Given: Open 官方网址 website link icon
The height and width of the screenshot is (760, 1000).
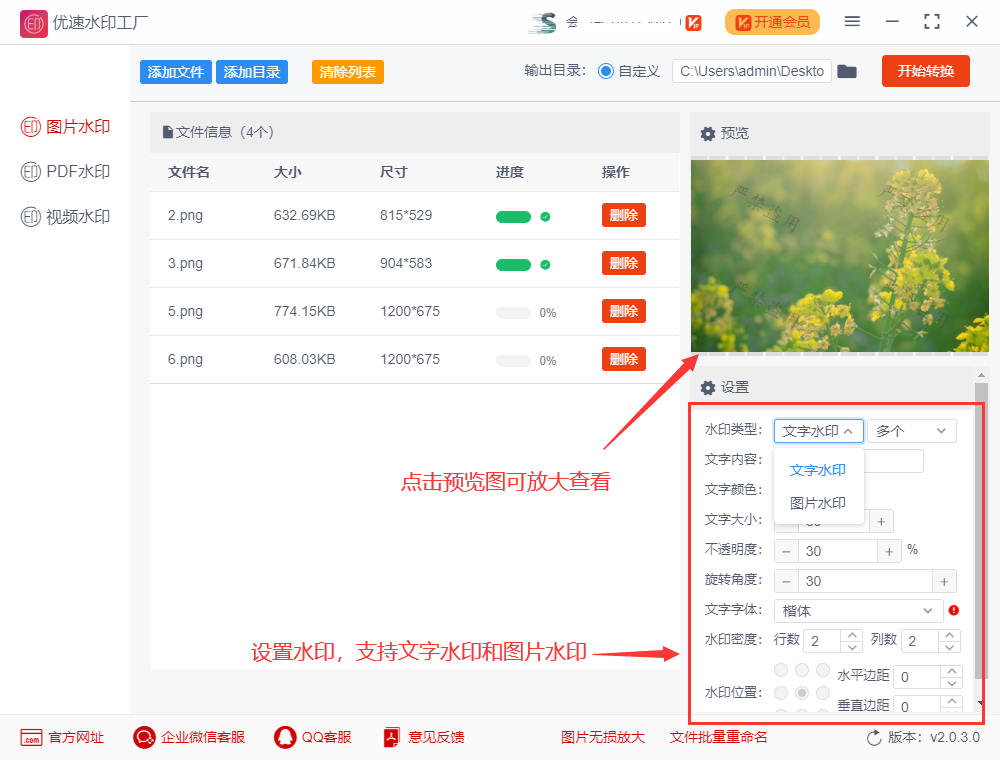Looking at the screenshot, I should click(31, 737).
